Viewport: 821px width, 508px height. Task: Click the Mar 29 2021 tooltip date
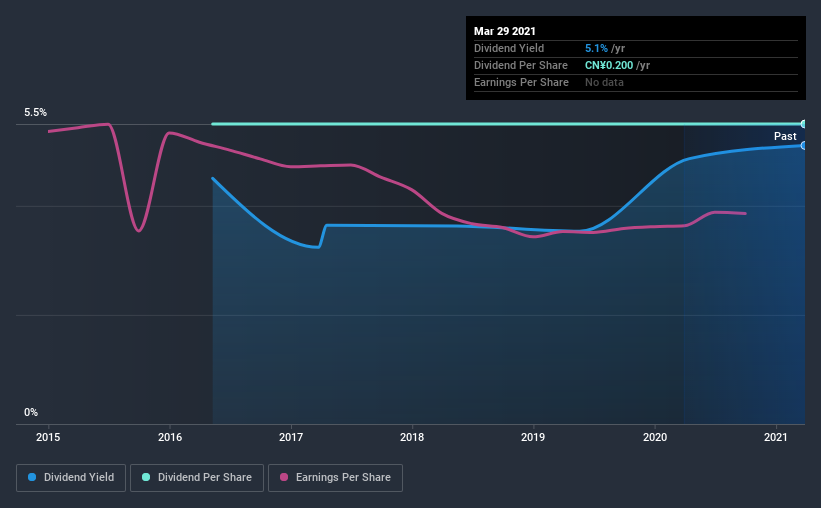coord(505,31)
